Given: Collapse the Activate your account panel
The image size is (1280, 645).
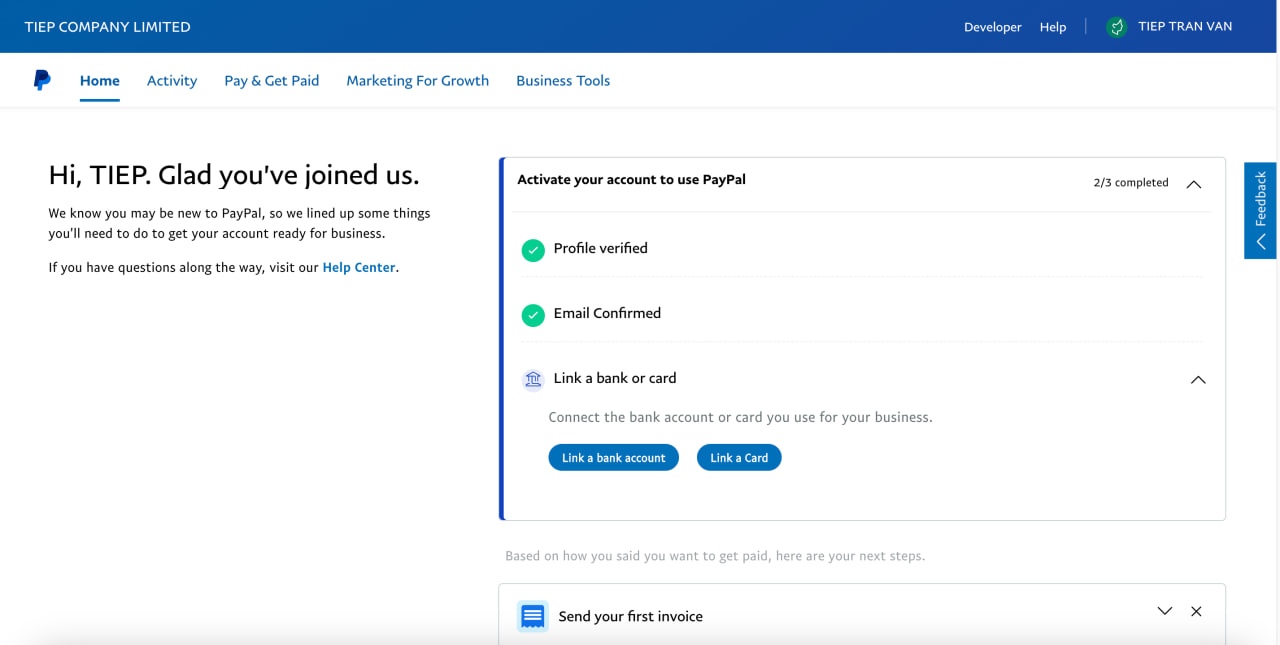Looking at the screenshot, I should point(1193,184).
